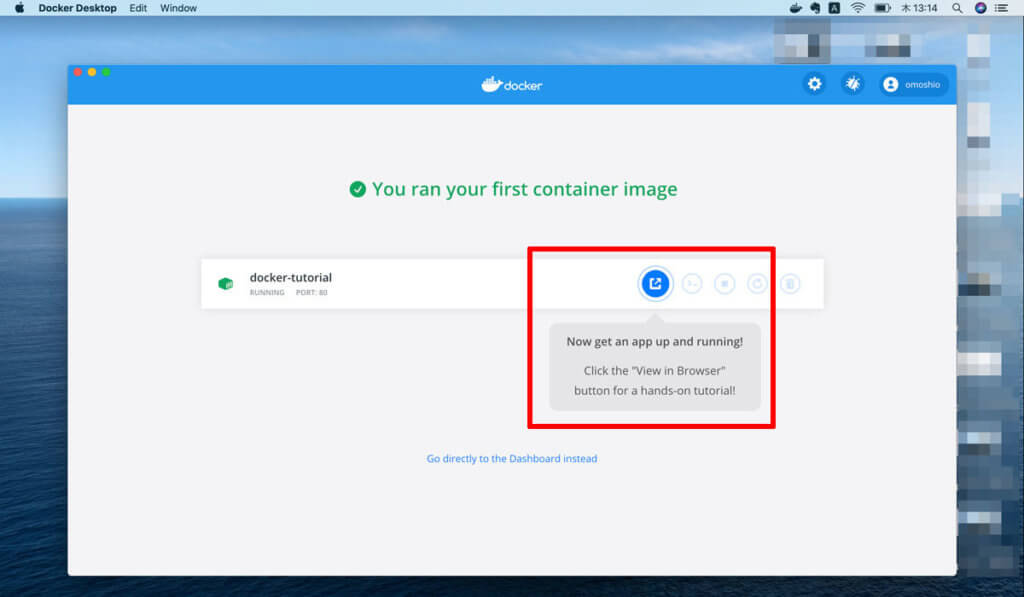1024x597 pixels.
Task: Open macOS Notification Center icon
Action: tap(1005, 8)
